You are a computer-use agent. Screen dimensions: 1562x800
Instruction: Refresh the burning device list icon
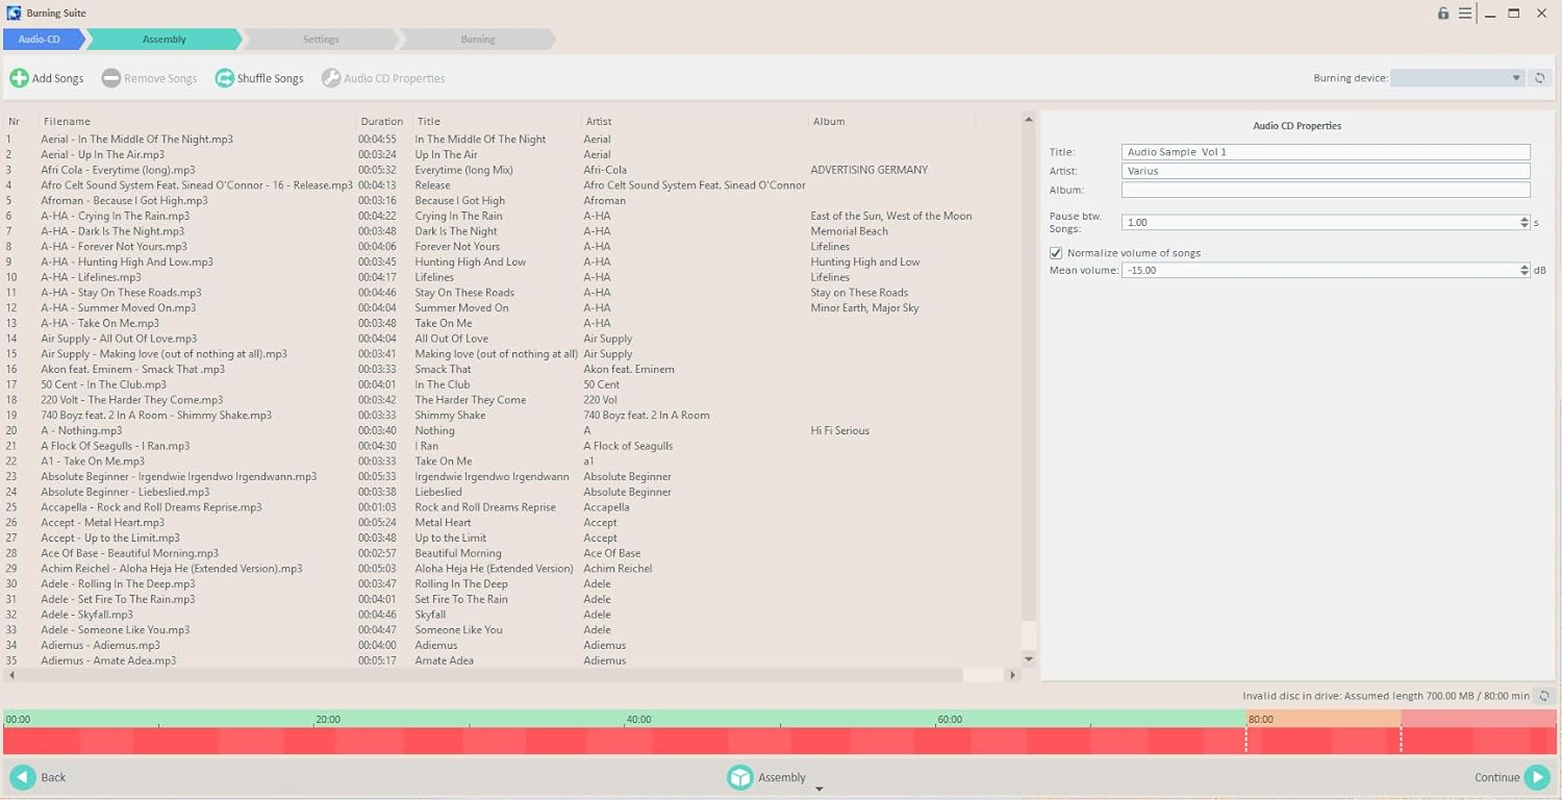click(x=1540, y=77)
